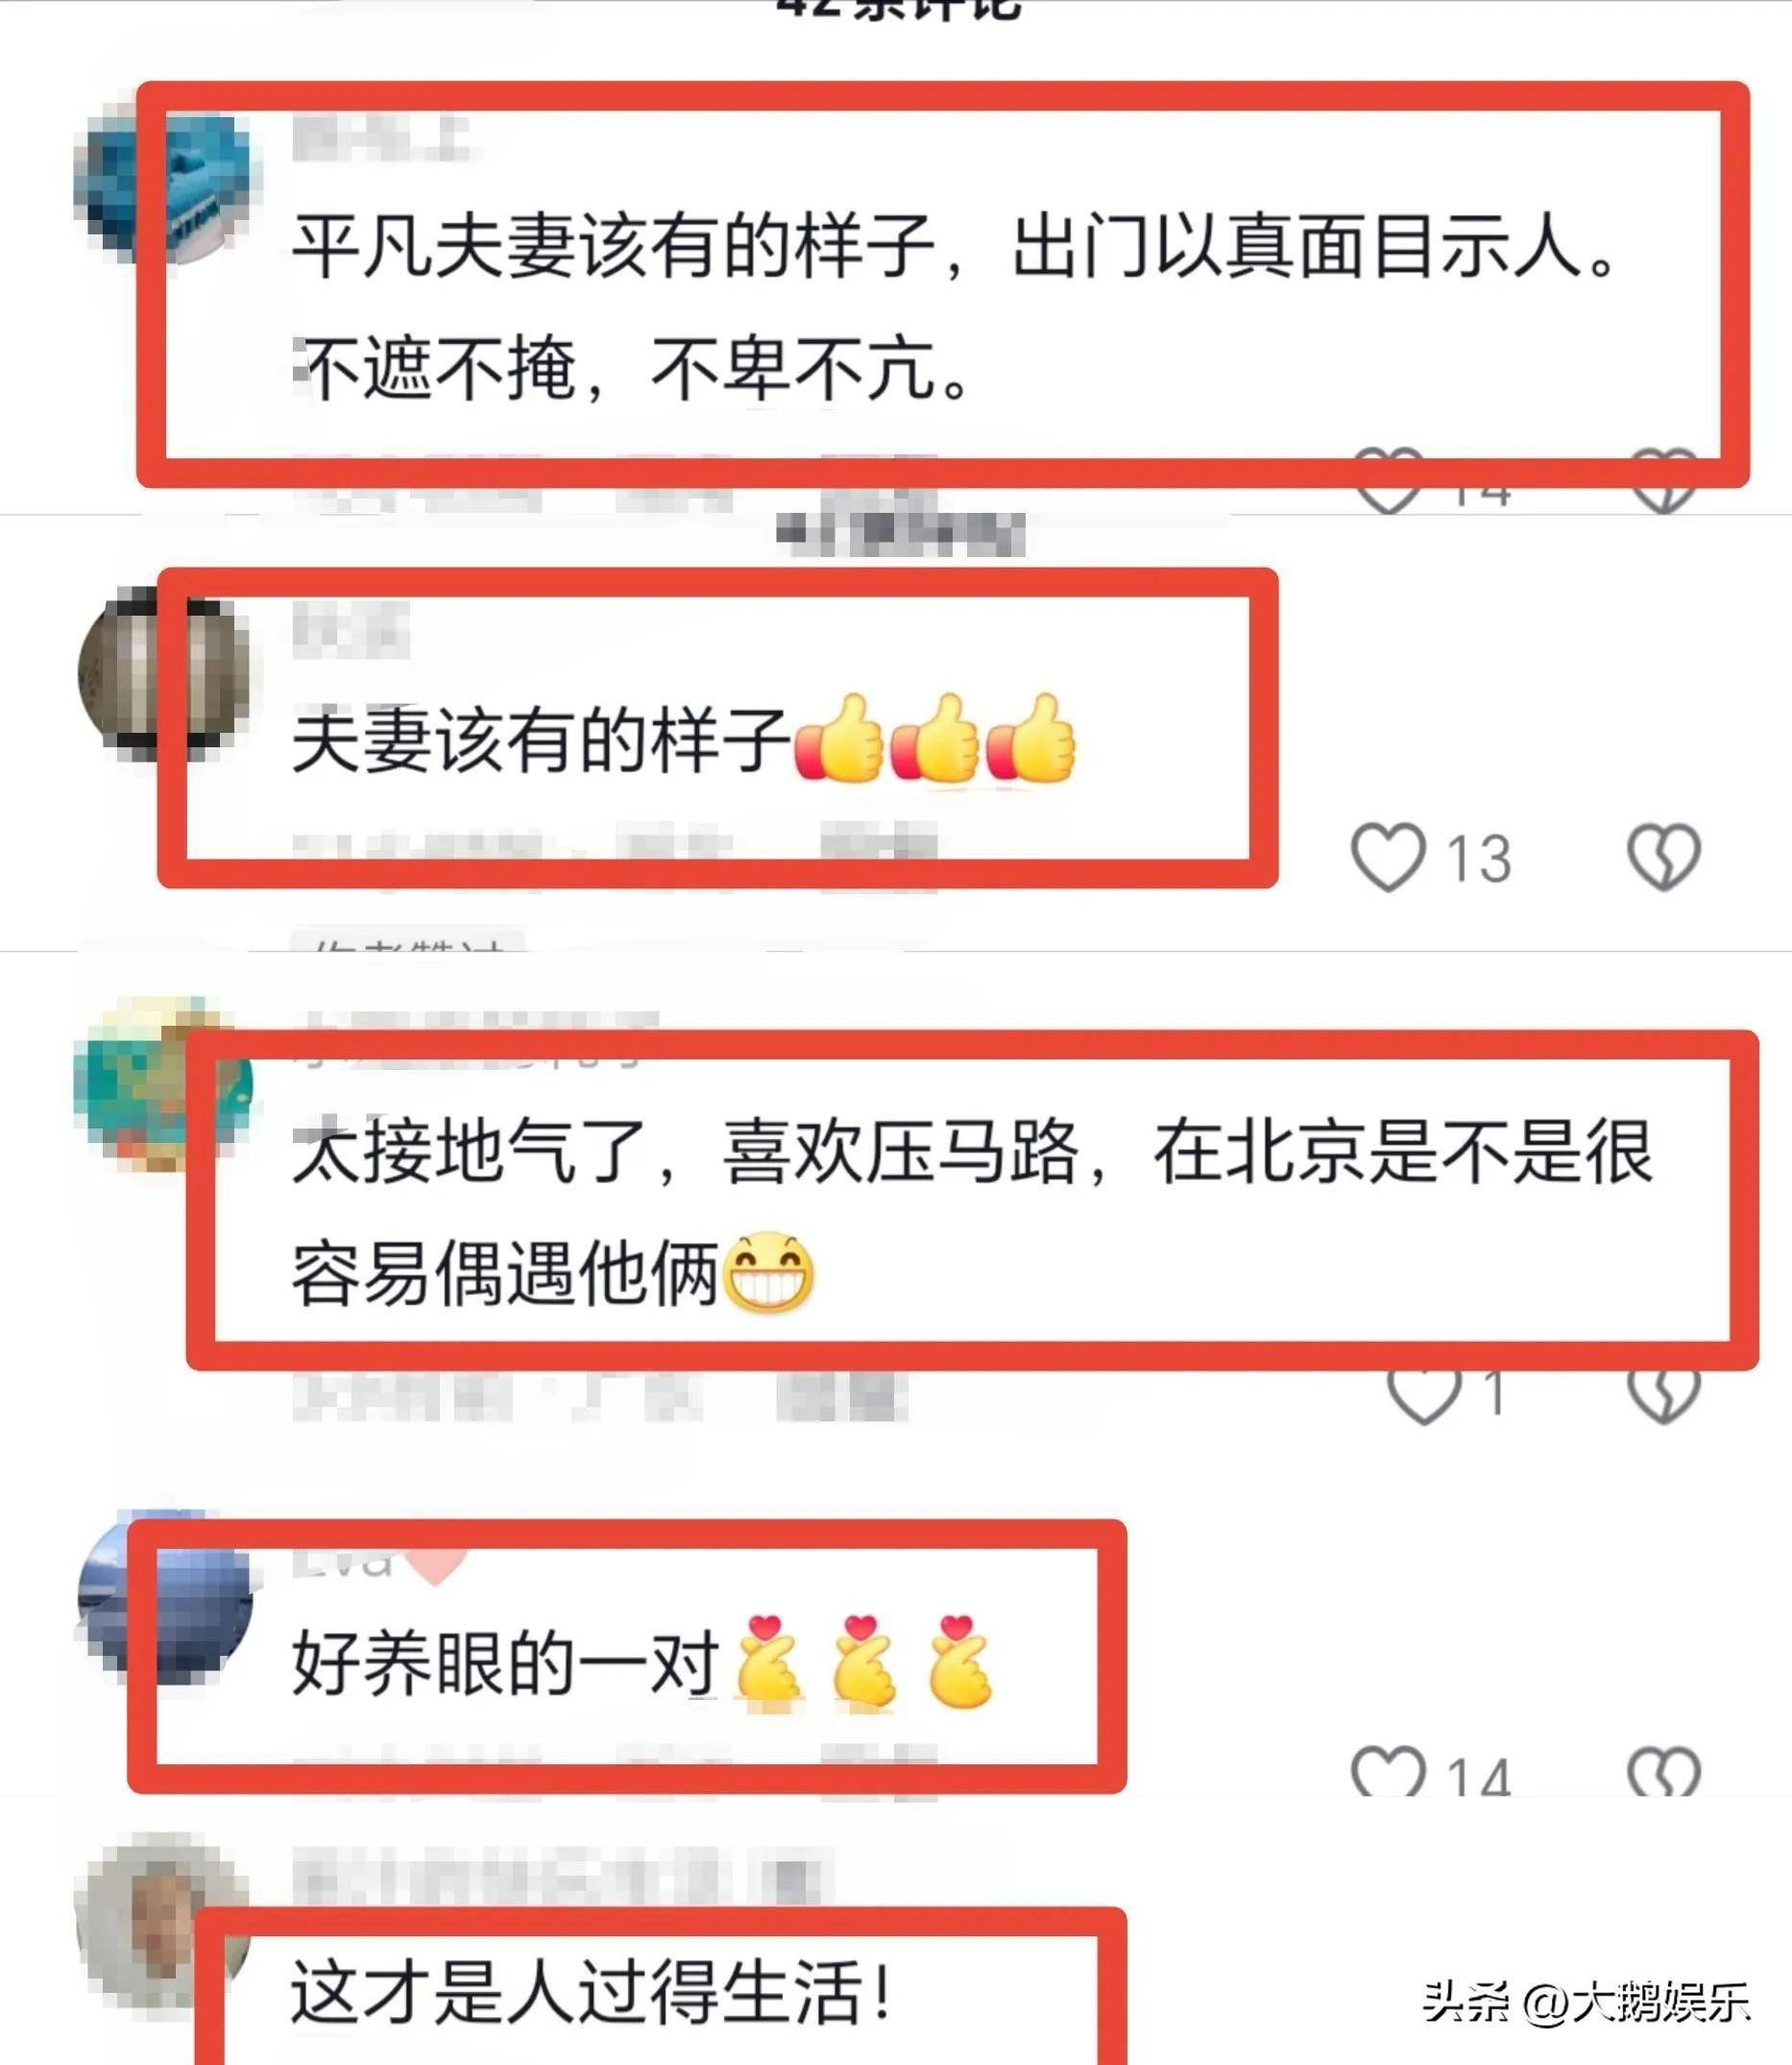Open avatar beside thumbs-up emoji comment

163,672
